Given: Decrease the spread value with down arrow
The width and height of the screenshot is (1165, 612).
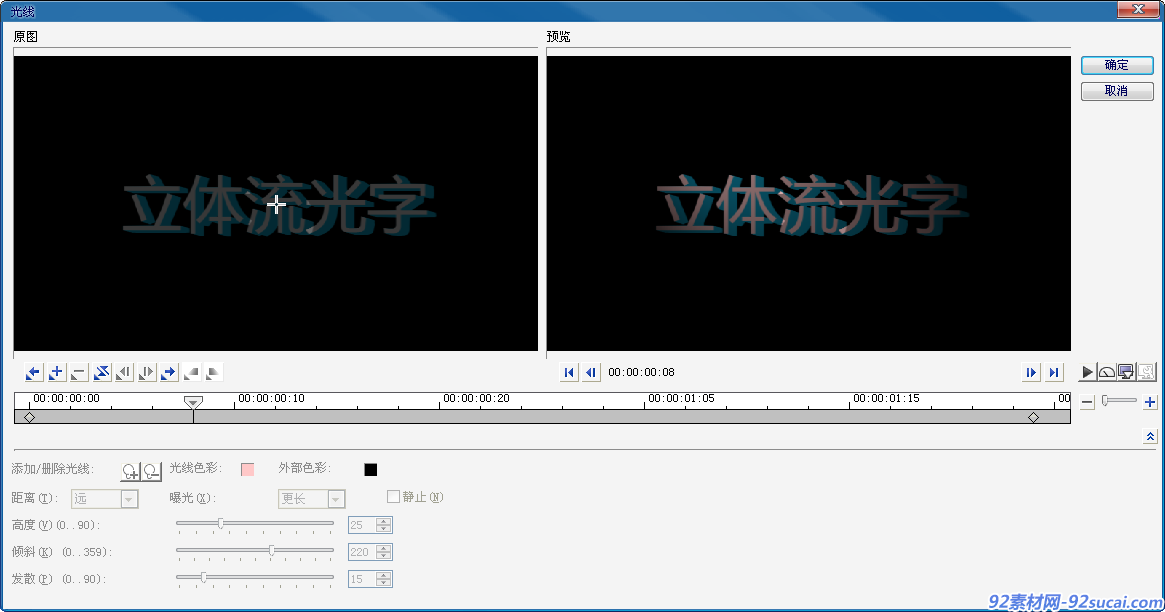Looking at the screenshot, I should pos(383,583).
